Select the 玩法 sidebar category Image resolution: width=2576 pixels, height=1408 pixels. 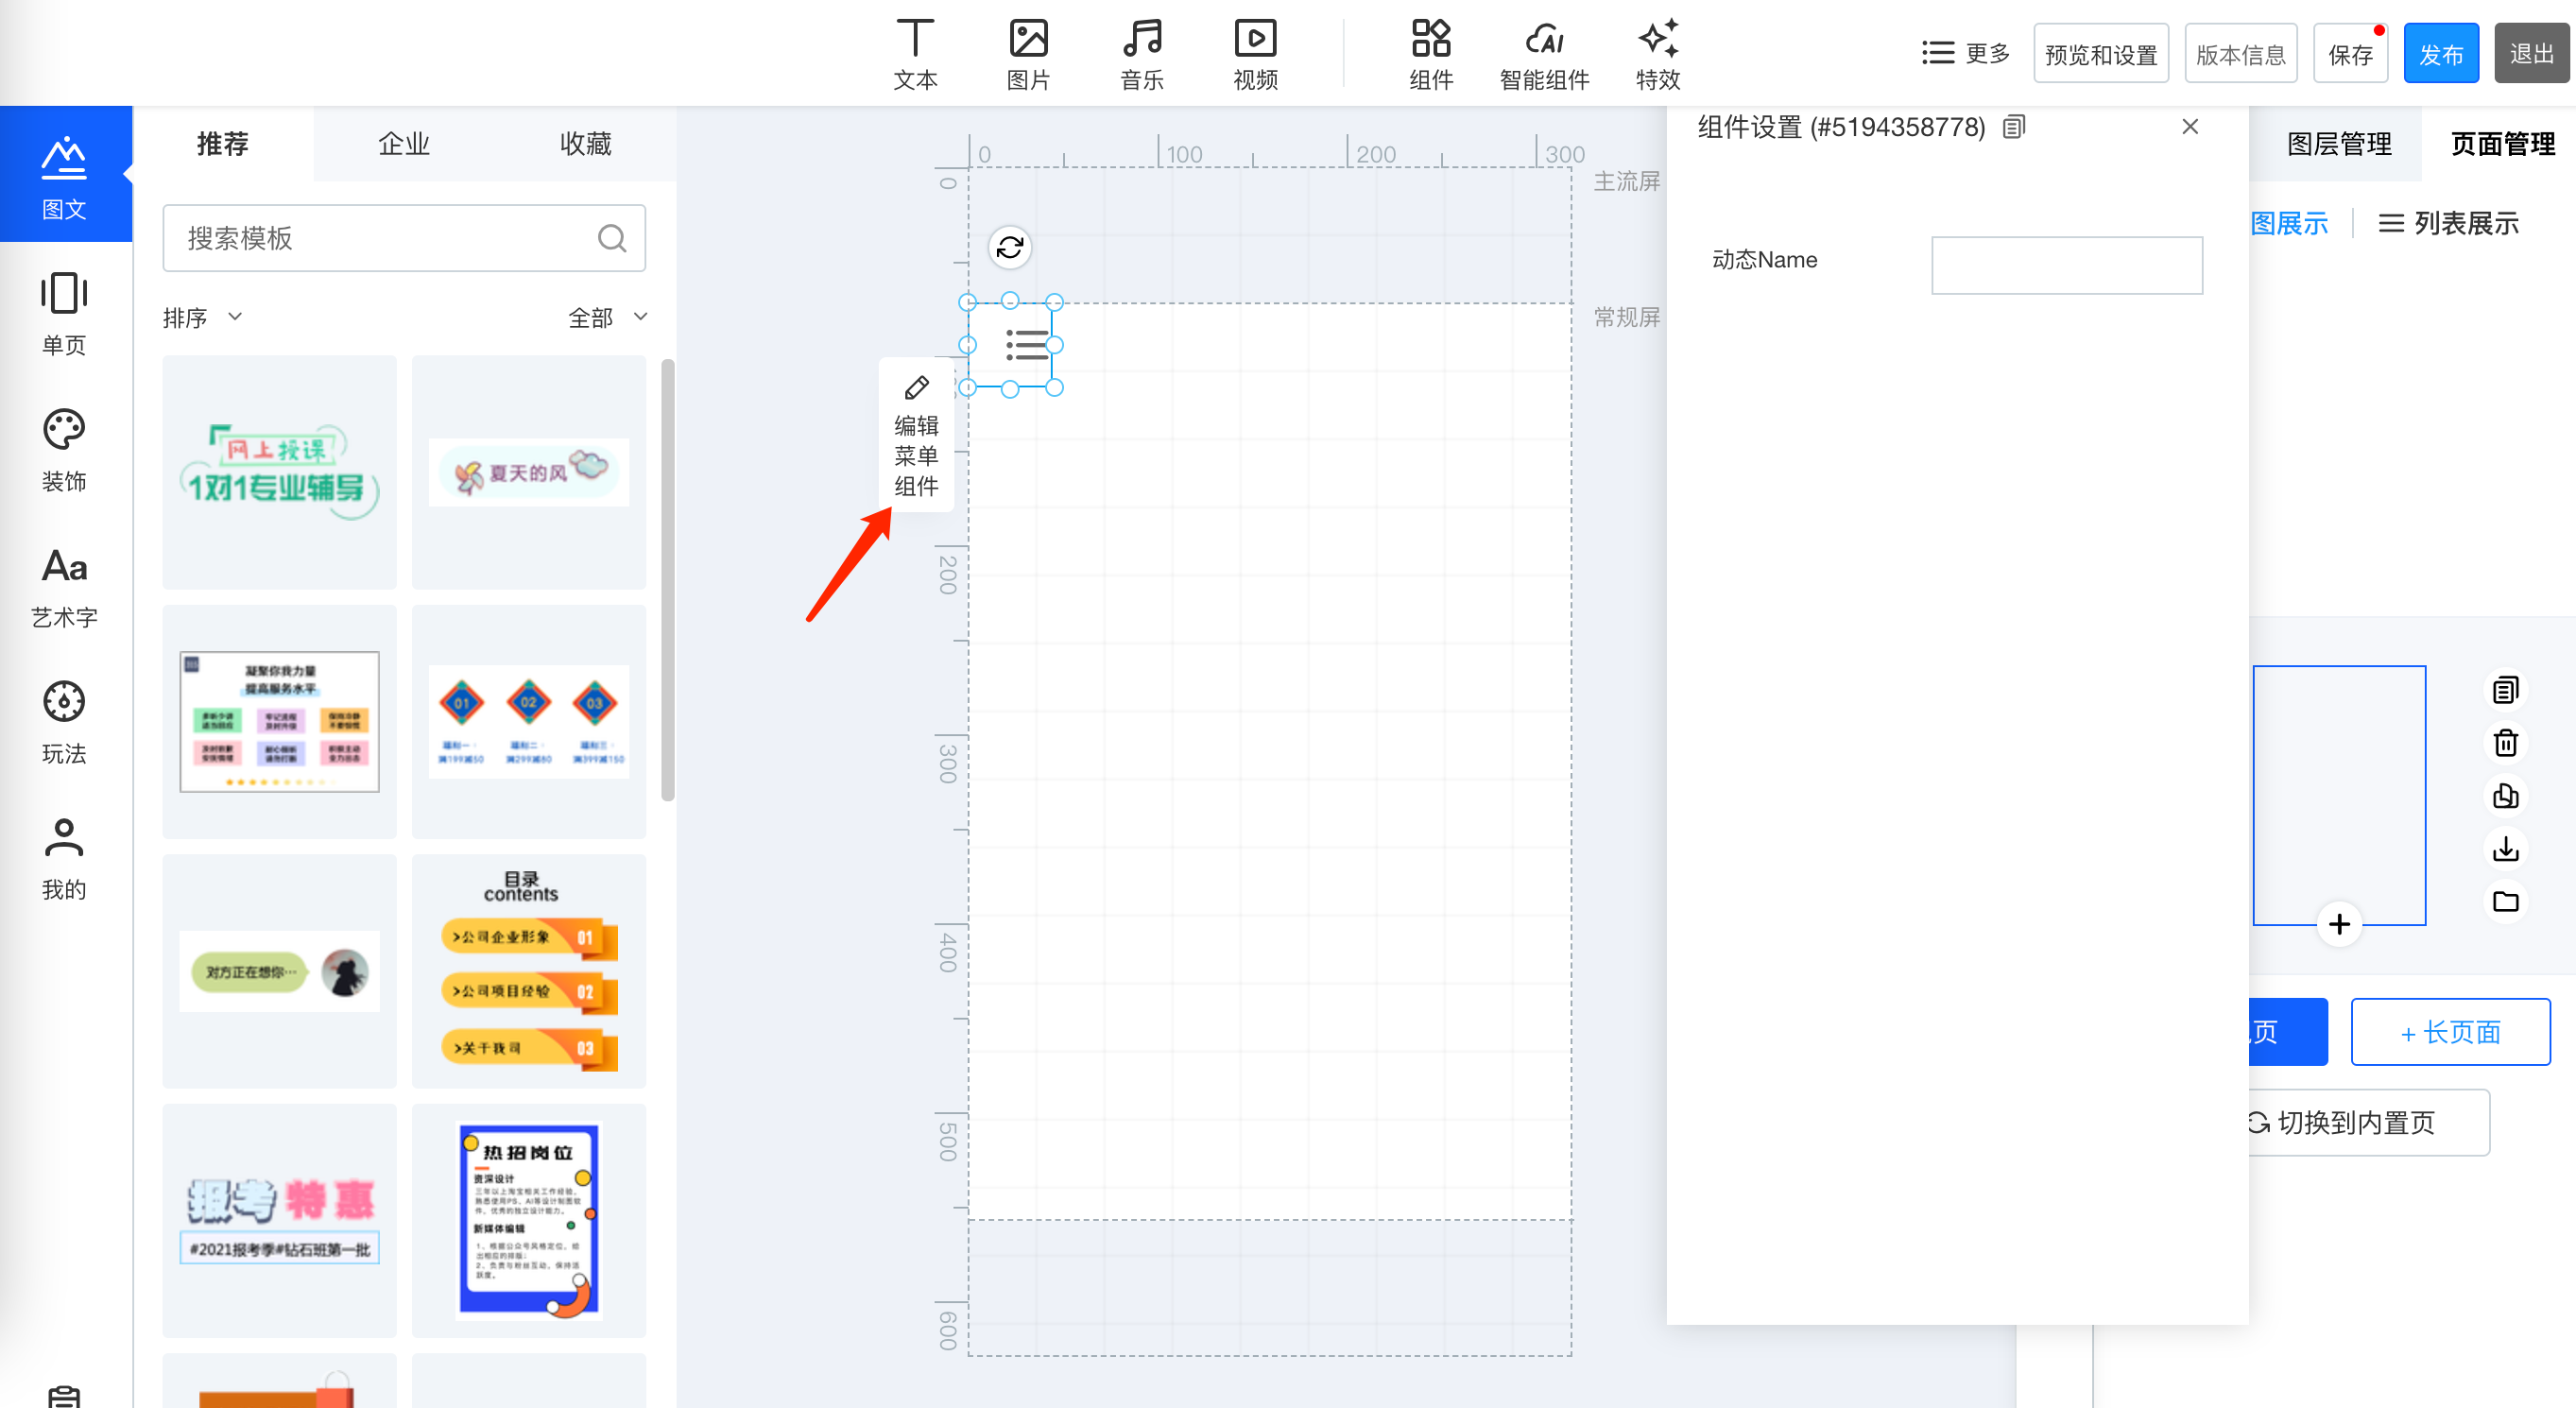(65, 722)
